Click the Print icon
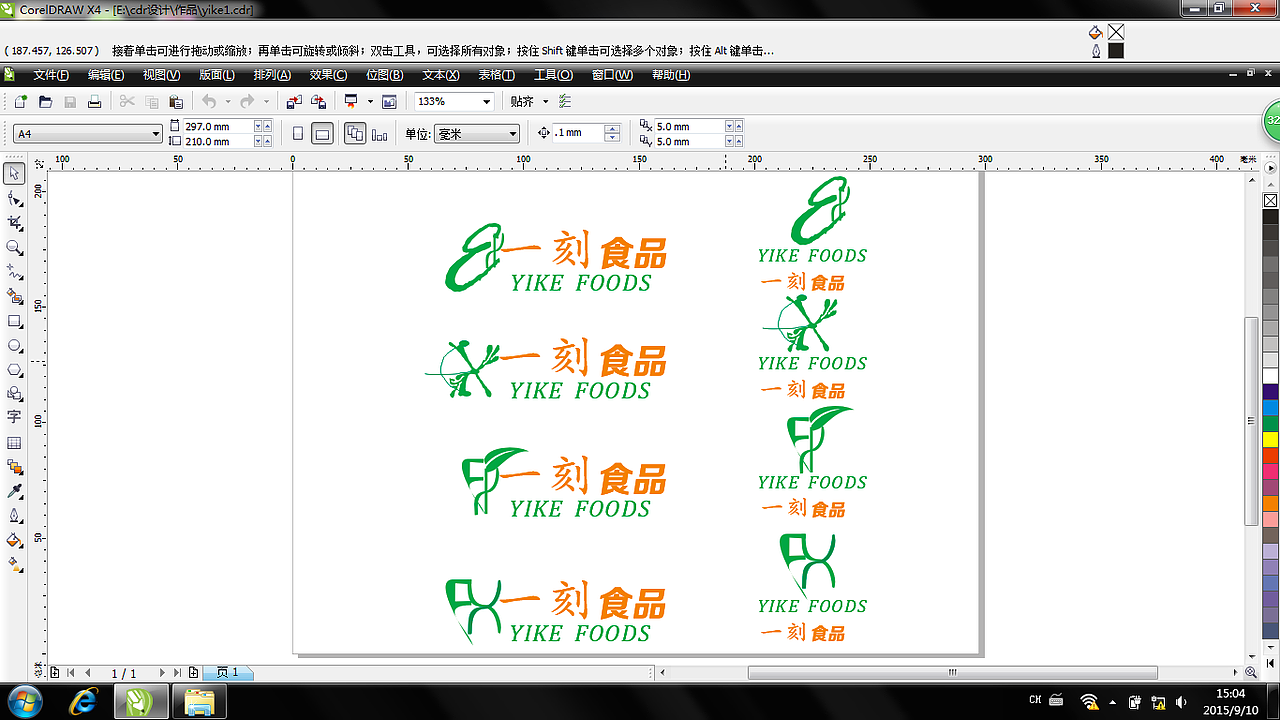Image resolution: width=1280 pixels, height=720 pixels. [x=95, y=101]
